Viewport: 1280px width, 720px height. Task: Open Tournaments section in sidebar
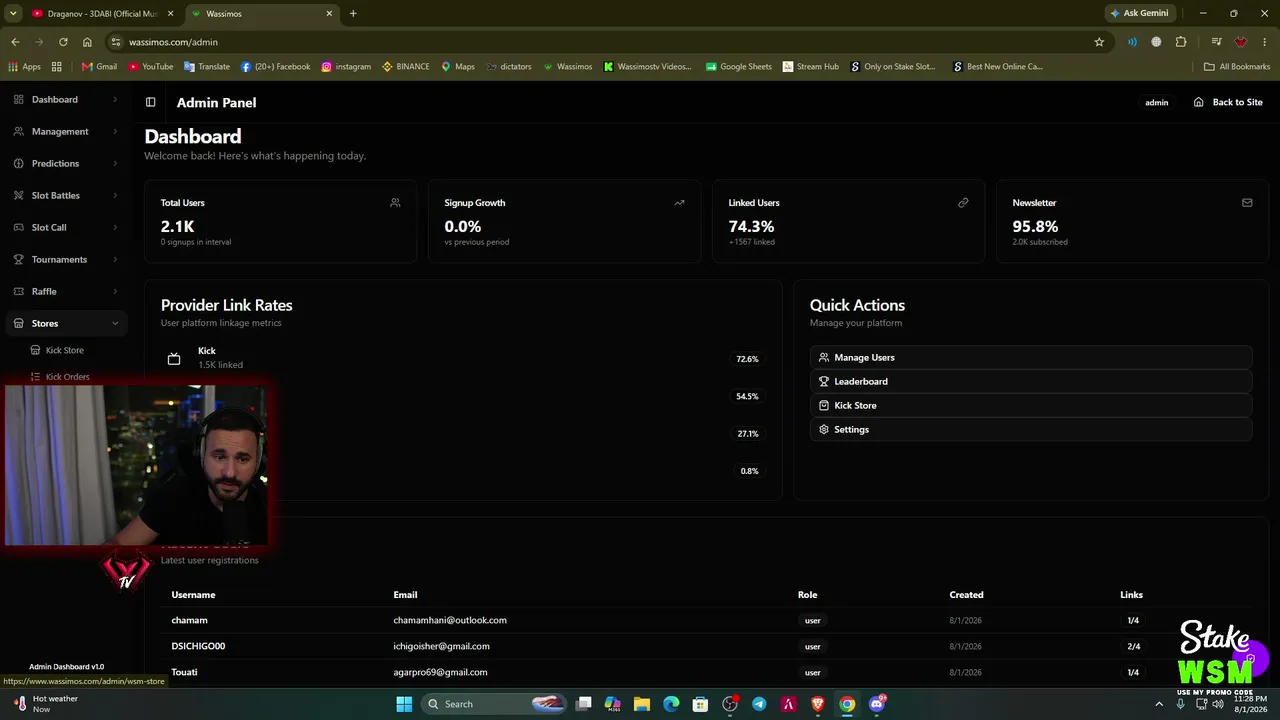(59, 260)
